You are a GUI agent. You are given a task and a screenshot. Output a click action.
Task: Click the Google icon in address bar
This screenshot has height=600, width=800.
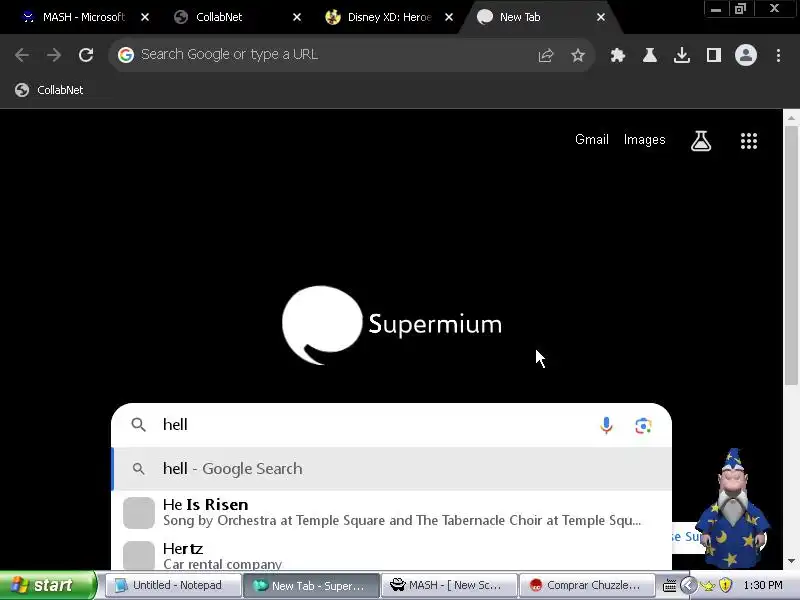[126, 55]
